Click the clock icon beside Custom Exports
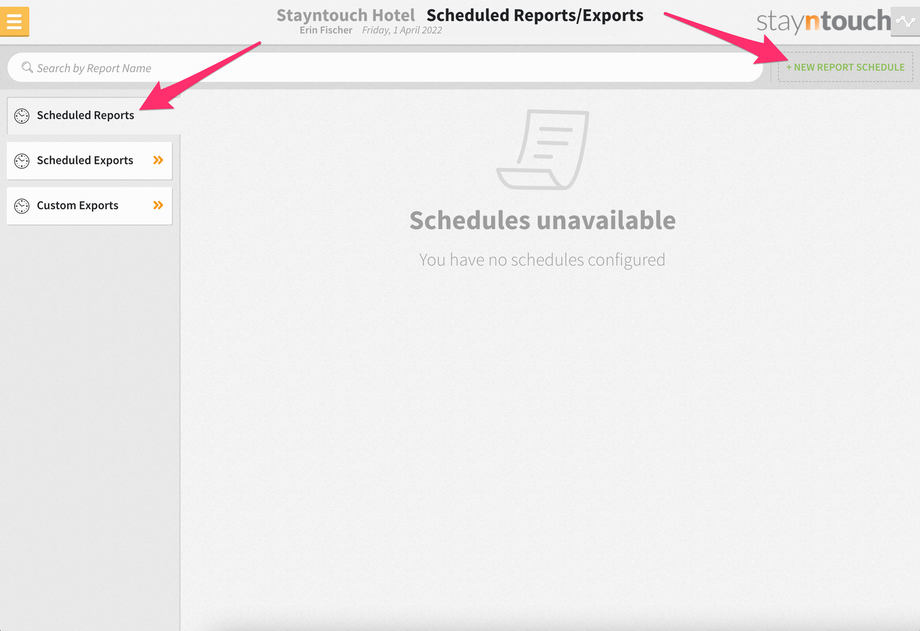This screenshot has width=920, height=631. point(22,206)
